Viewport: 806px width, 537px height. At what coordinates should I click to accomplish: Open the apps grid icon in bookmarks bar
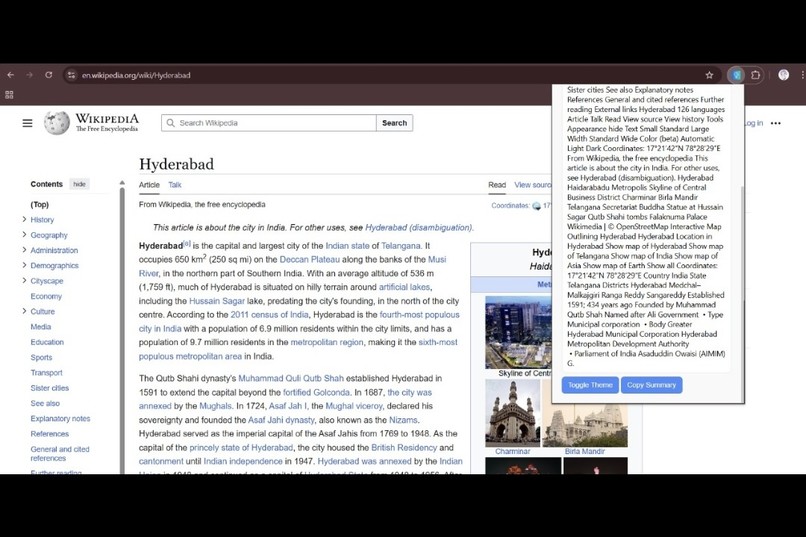click(x=9, y=95)
